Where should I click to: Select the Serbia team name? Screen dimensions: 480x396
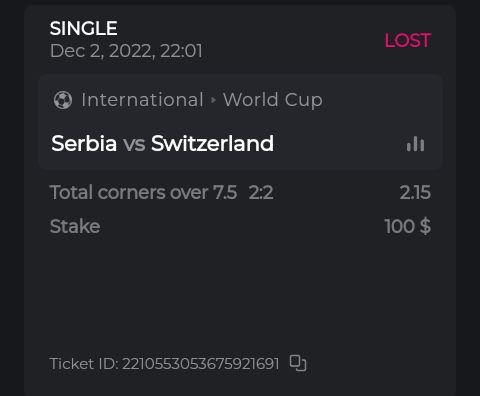(x=84, y=143)
